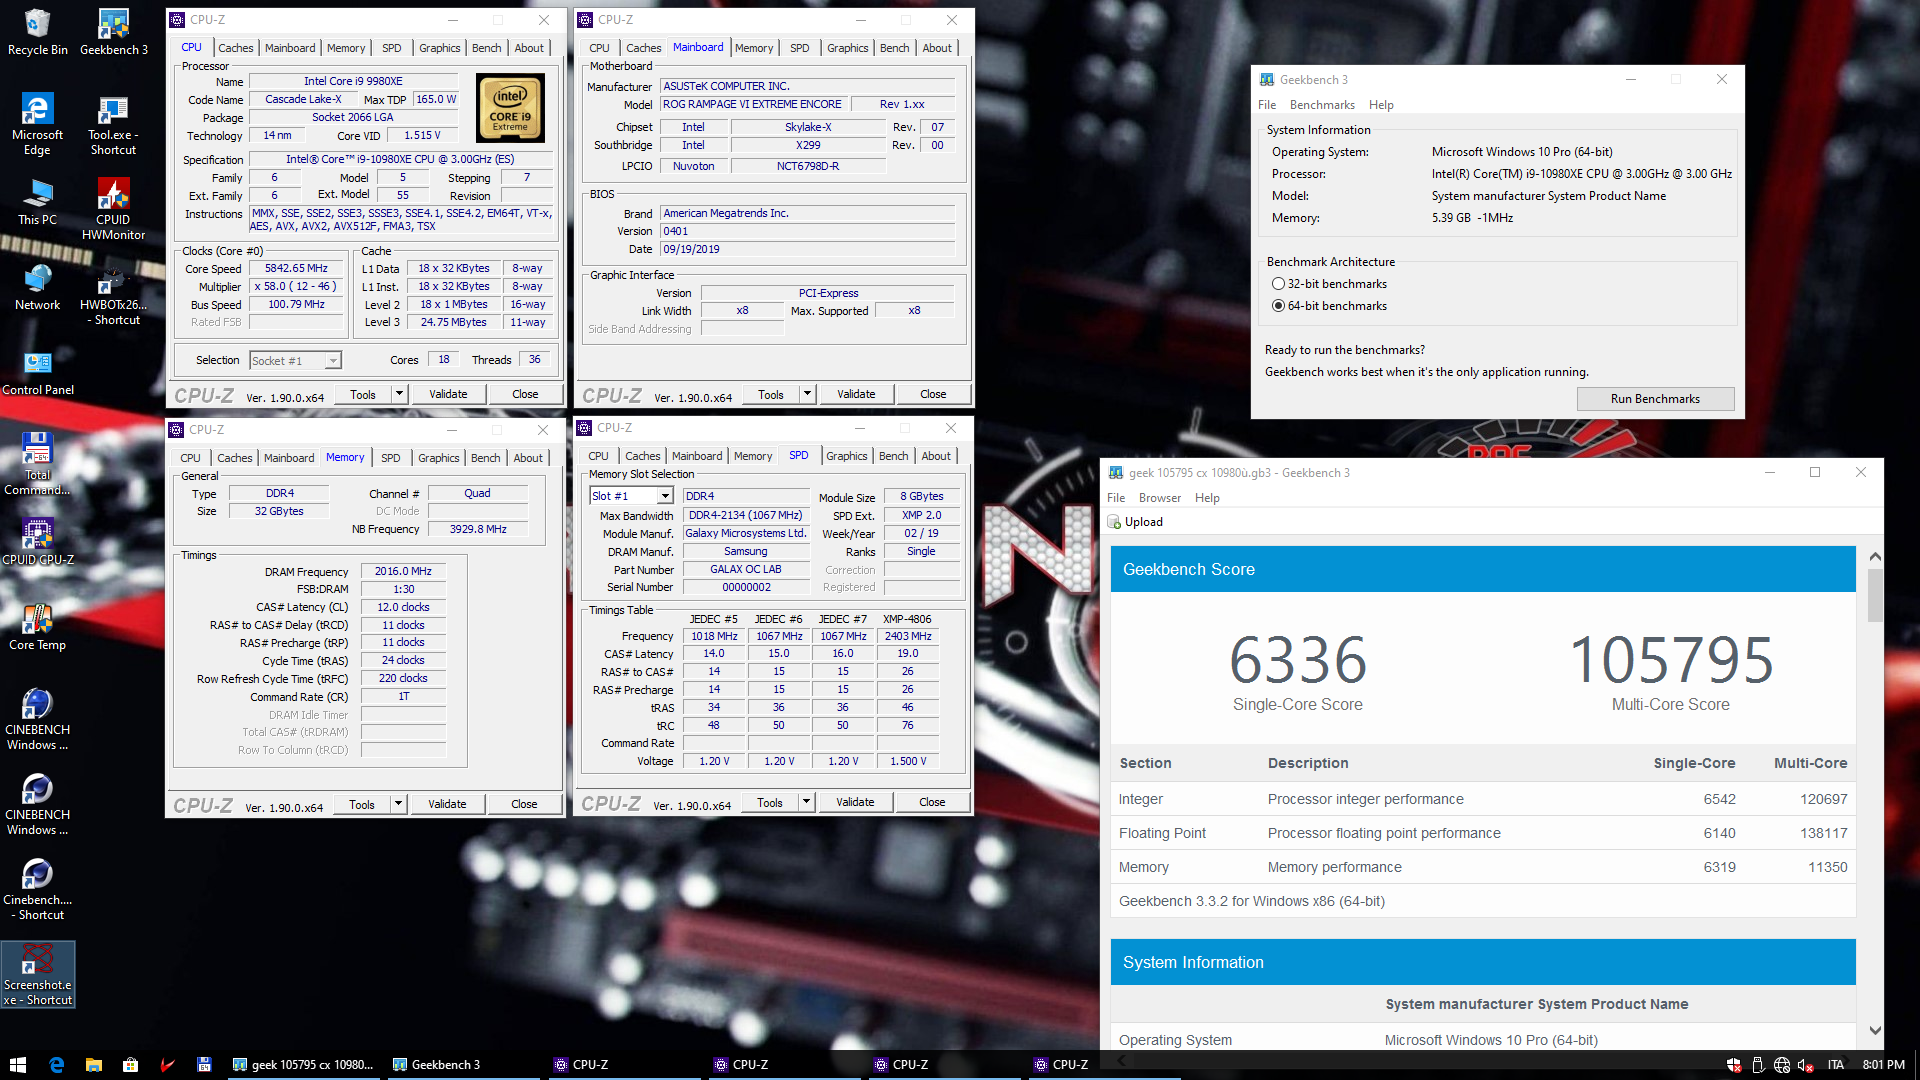Open Network desktop icon
Viewport: 1920px width, 1080px height.
[x=38, y=286]
